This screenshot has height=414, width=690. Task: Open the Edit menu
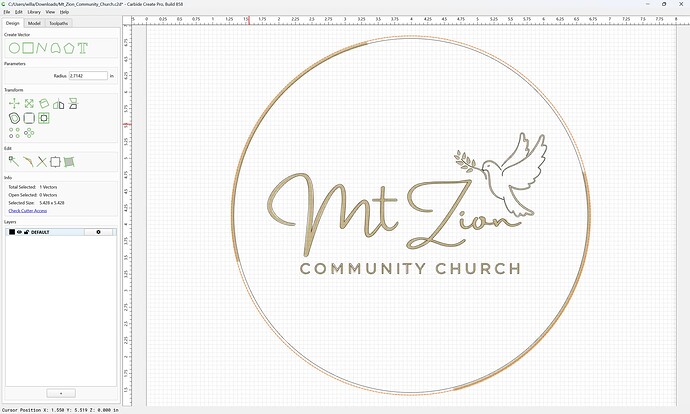18,12
